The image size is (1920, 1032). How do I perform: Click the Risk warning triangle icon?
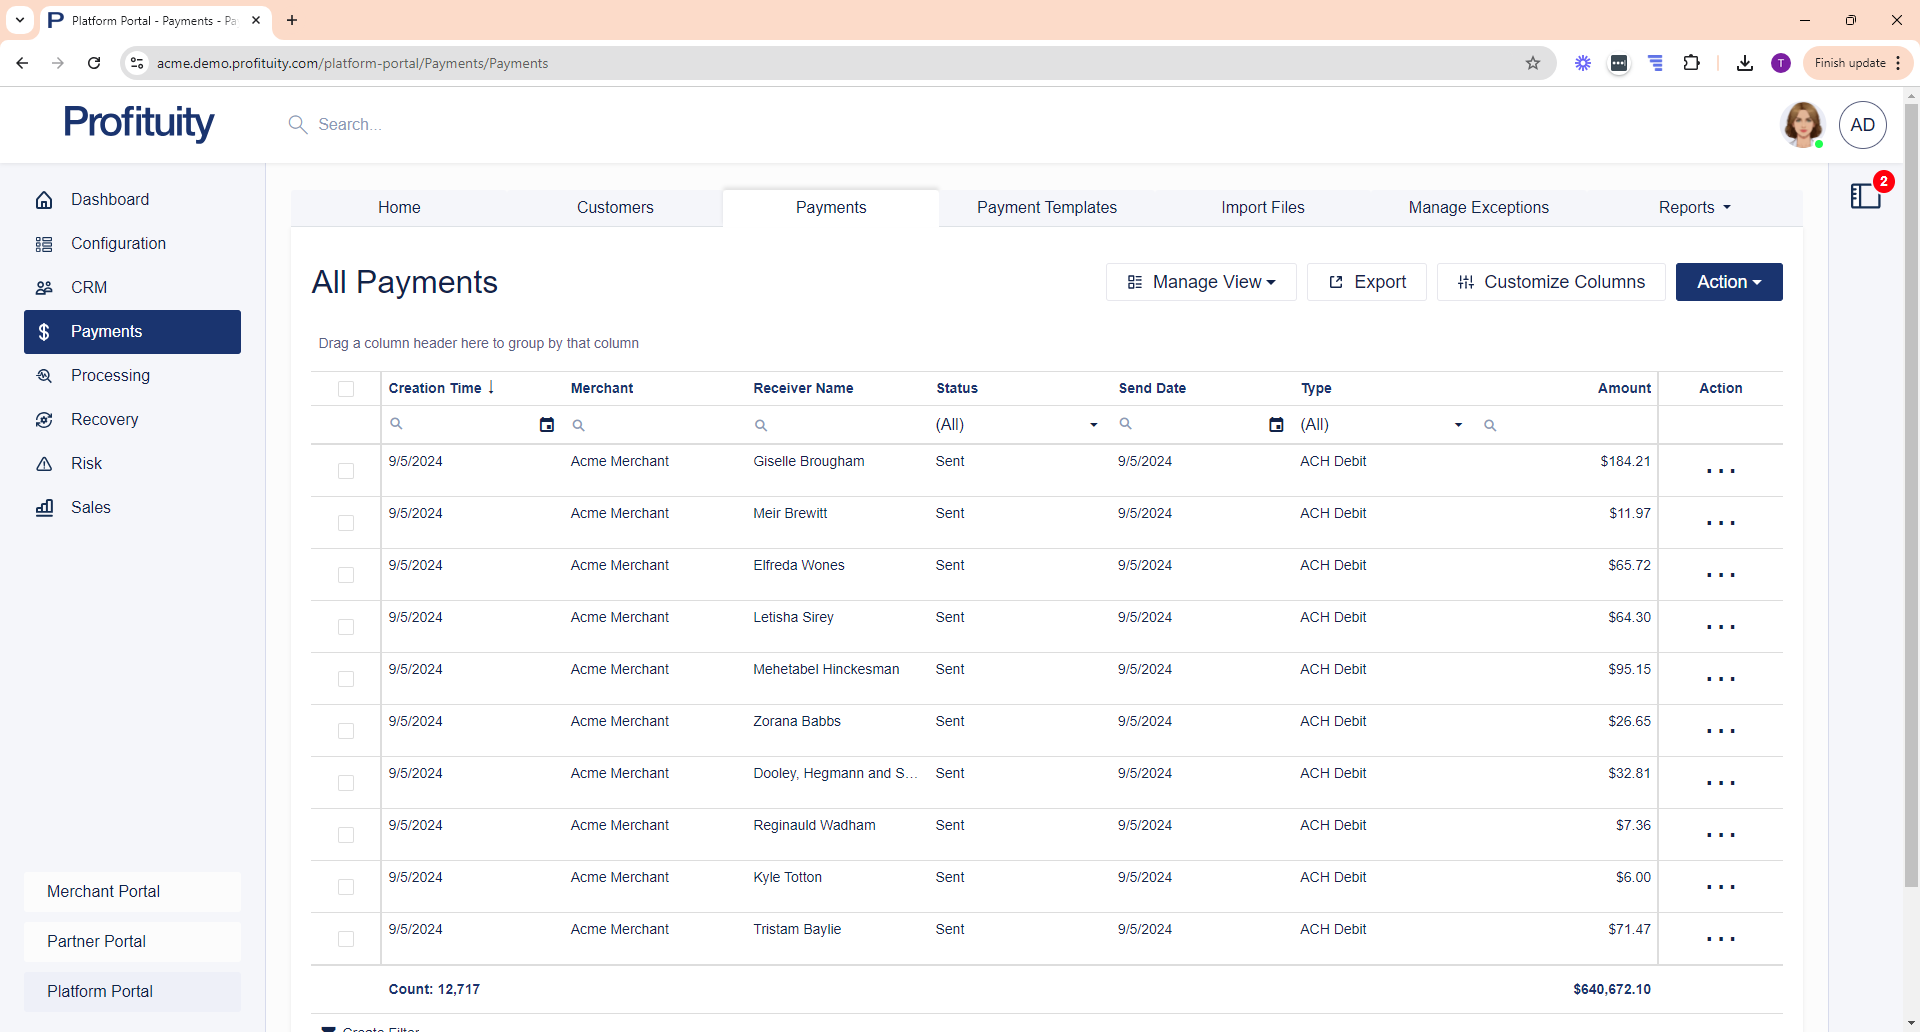(x=44, y=464)
